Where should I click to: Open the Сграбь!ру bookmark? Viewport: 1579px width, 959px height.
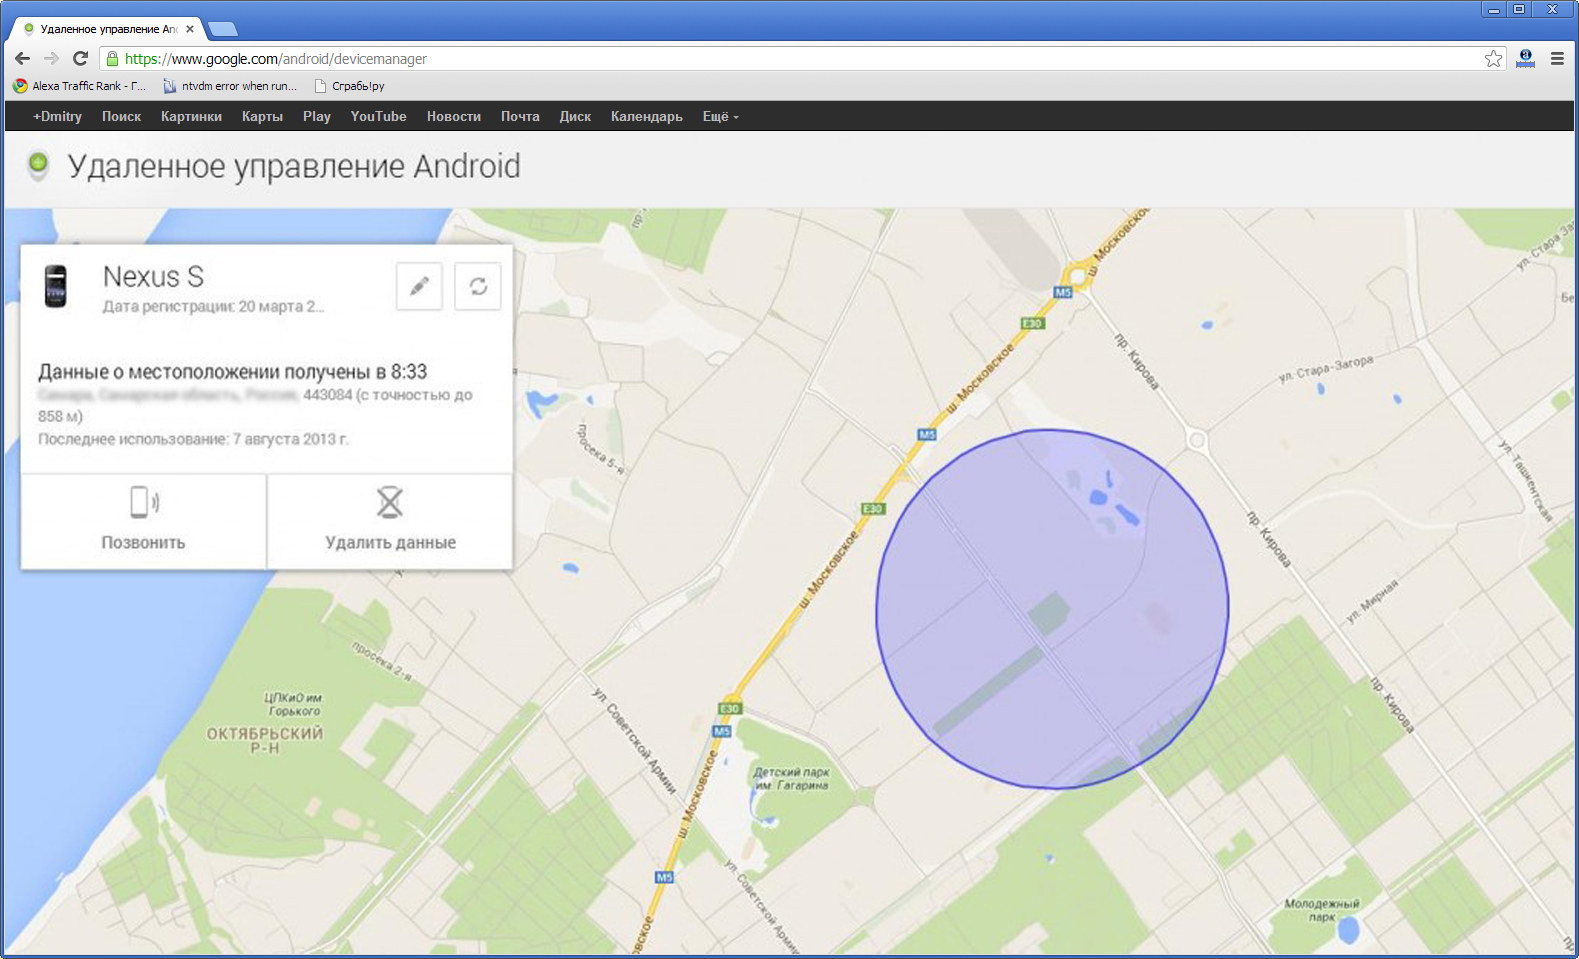(x=349, y=86)
